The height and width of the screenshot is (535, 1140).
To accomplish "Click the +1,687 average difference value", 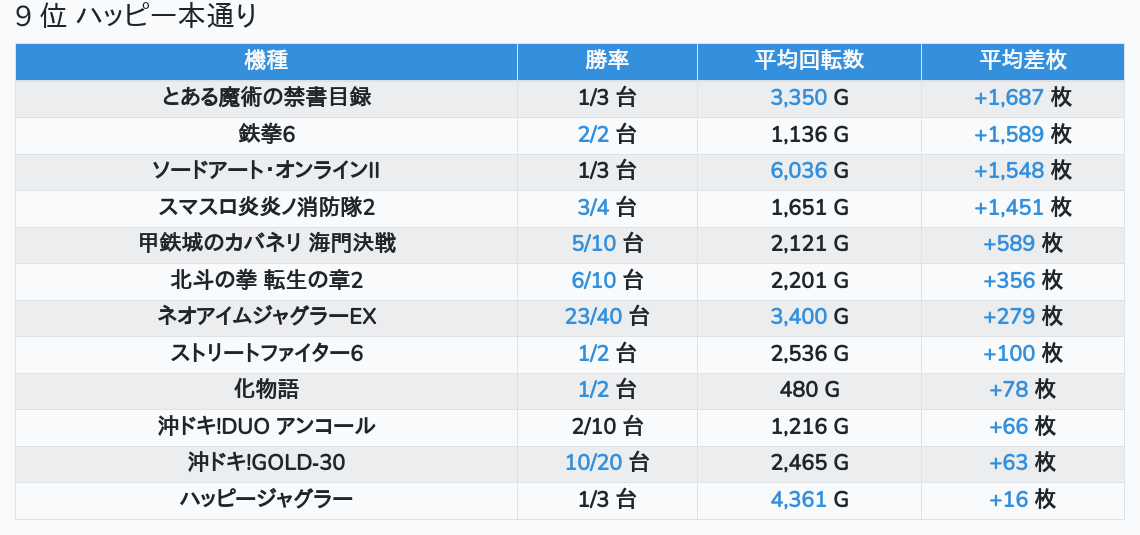I will 1008,98.
